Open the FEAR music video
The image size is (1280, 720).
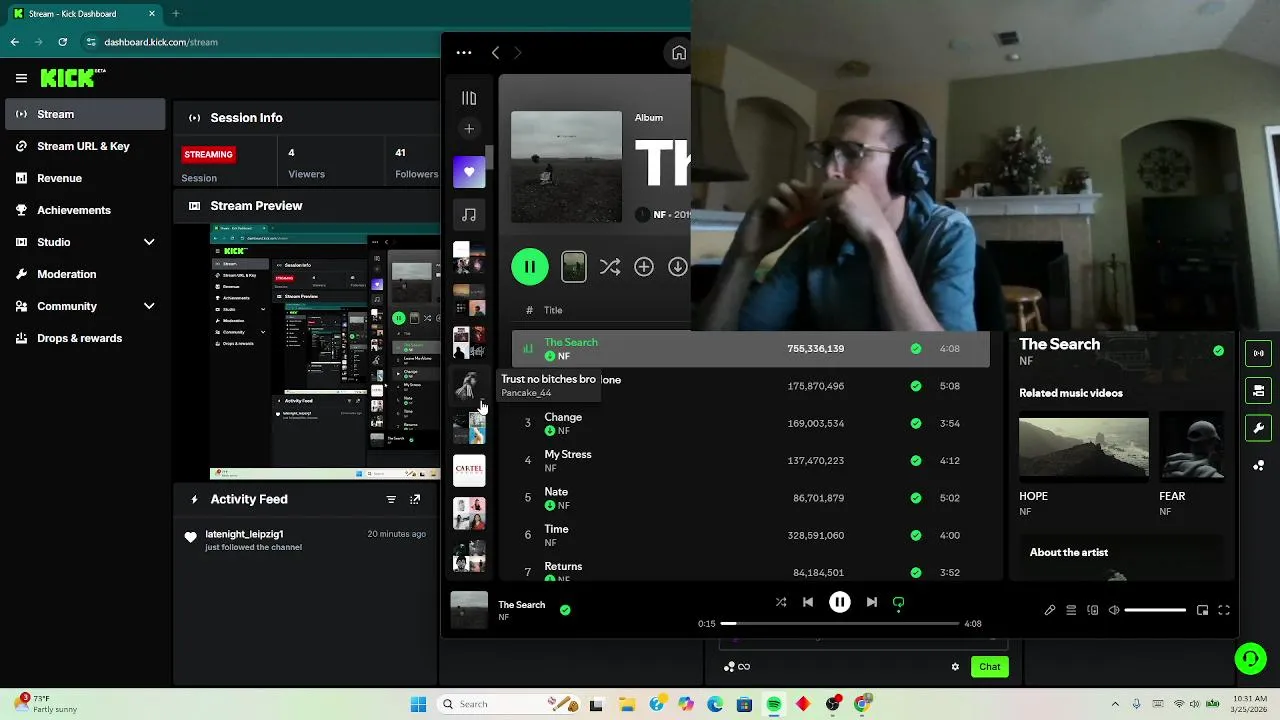point(1192,447)
